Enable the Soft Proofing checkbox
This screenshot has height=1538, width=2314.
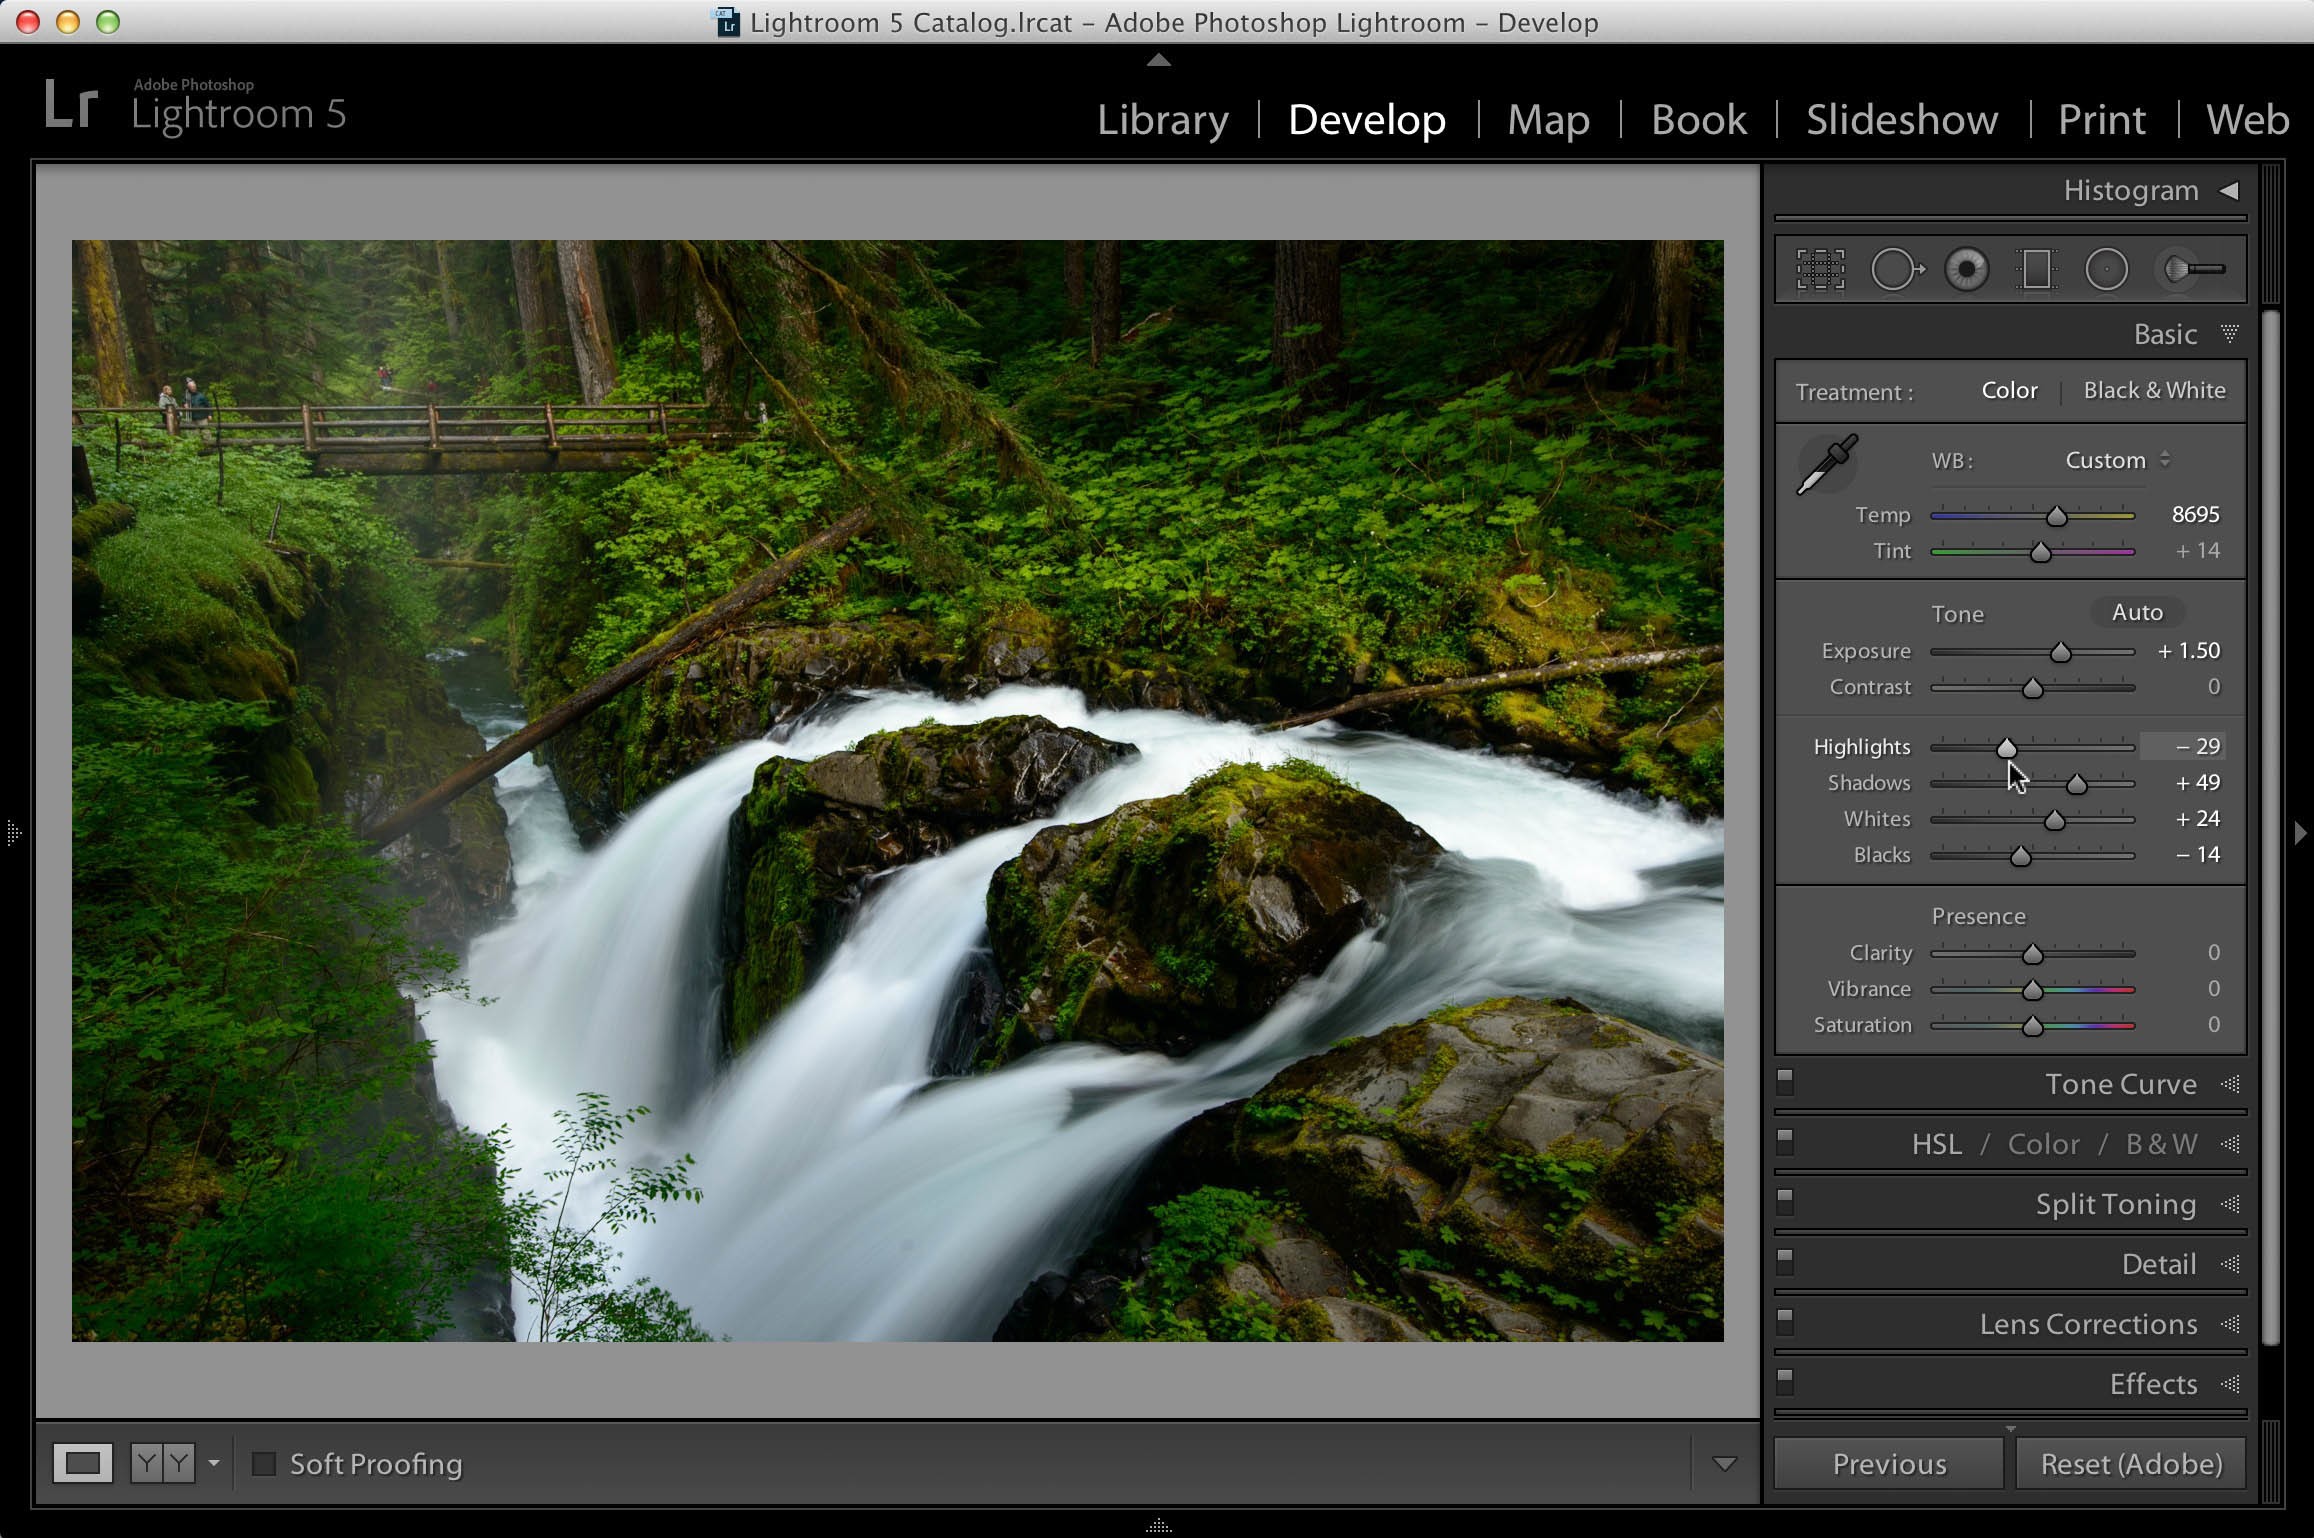264,1464
